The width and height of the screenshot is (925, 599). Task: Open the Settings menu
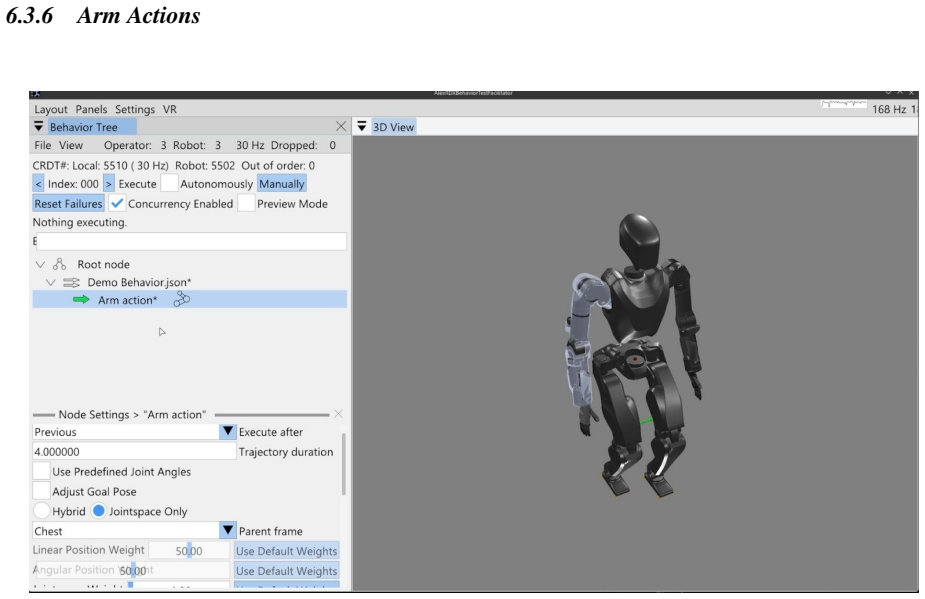tap(135, 109)
